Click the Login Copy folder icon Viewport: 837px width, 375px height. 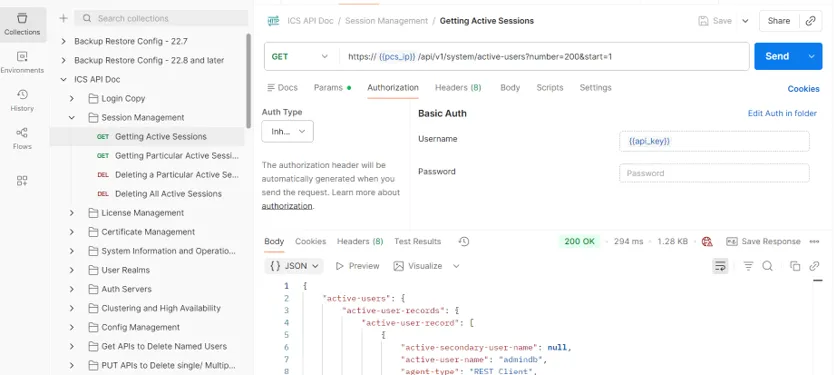point(93,99)
